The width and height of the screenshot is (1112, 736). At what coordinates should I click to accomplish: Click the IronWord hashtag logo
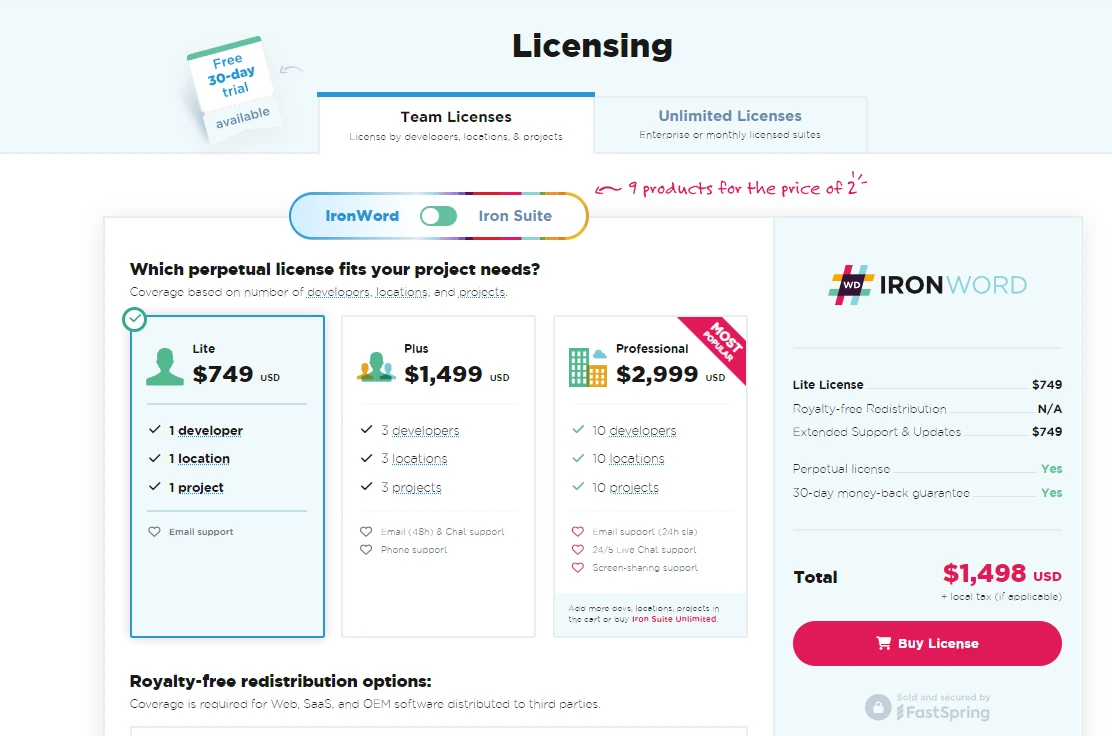tap(851, 284)
